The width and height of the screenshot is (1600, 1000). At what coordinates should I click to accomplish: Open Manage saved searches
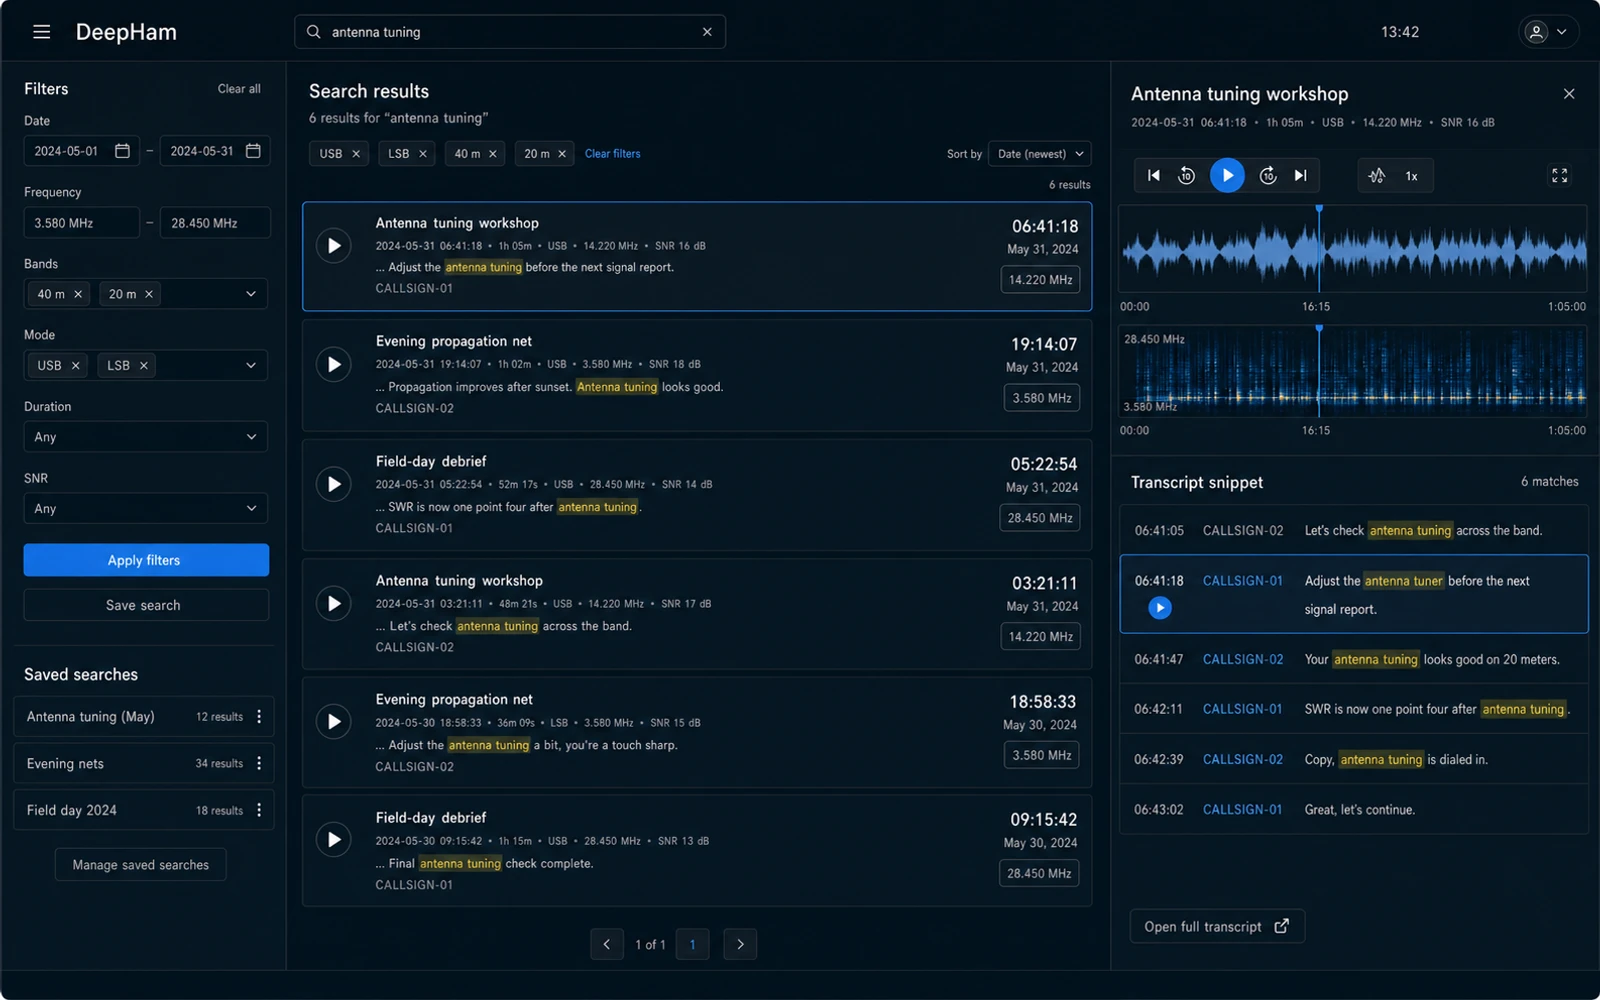coord(141,865)
